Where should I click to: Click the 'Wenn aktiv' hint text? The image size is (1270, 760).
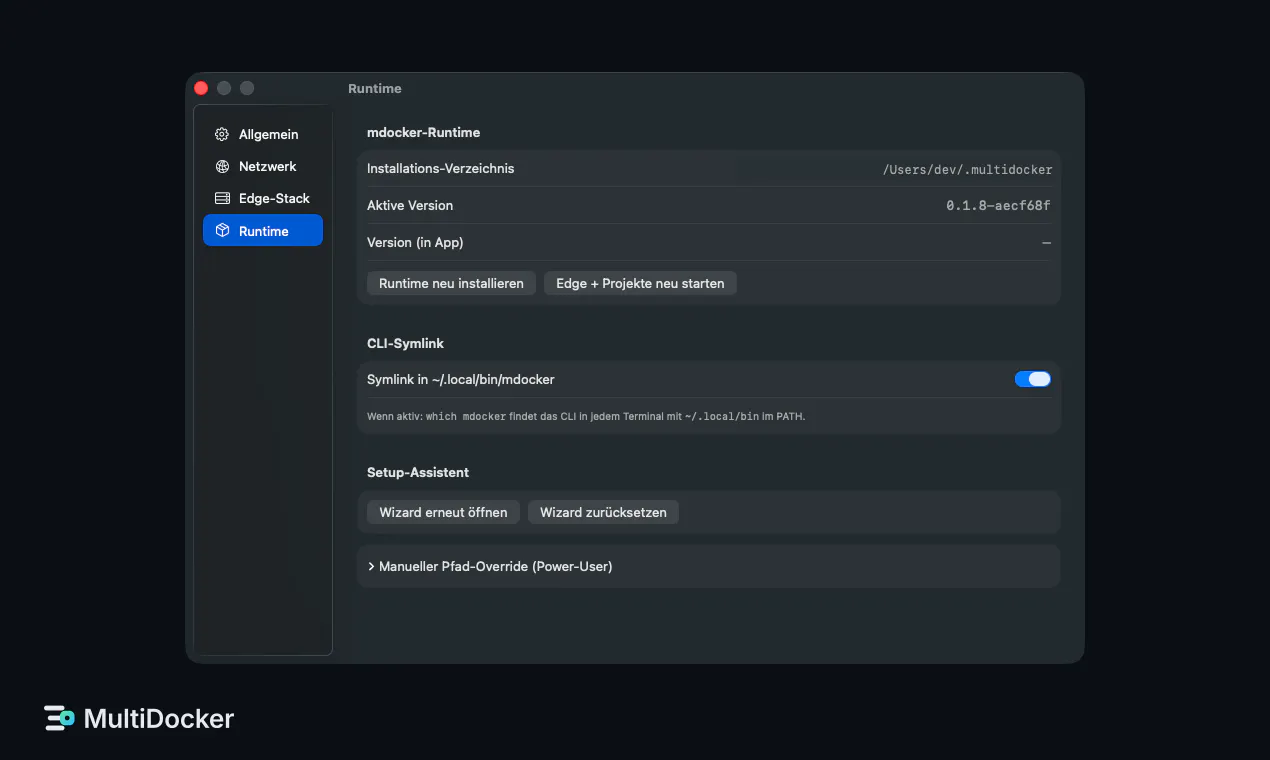tap(586, 416)
